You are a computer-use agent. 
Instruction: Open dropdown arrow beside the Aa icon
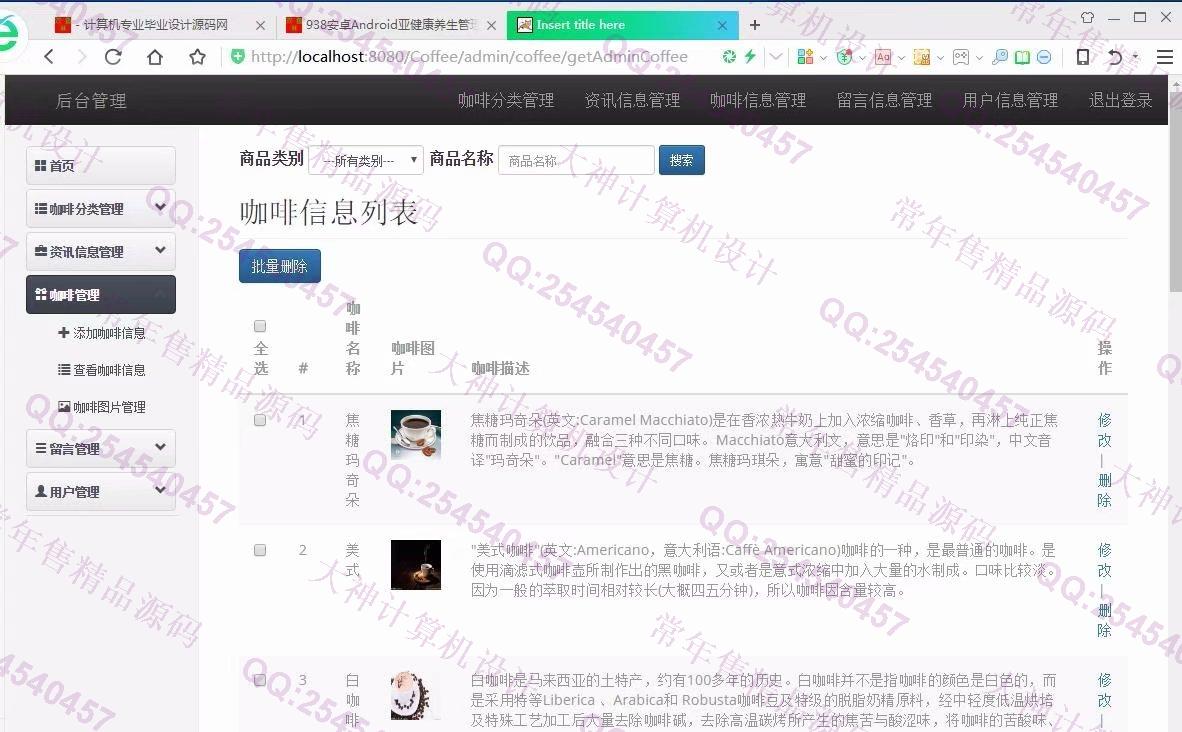[901, 57]
